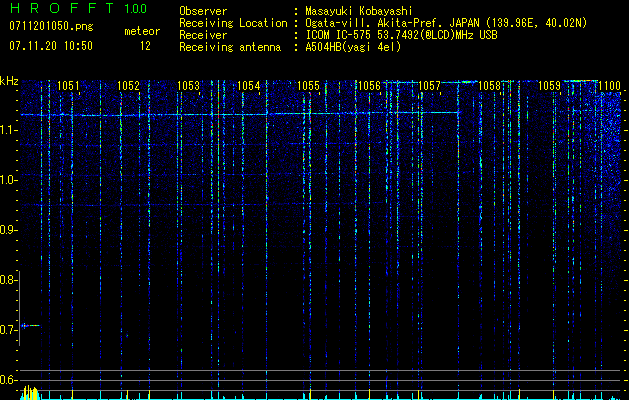This screenshot has width=629, height=400.
Task: Click time marker 1051
Action: point(68,86)
